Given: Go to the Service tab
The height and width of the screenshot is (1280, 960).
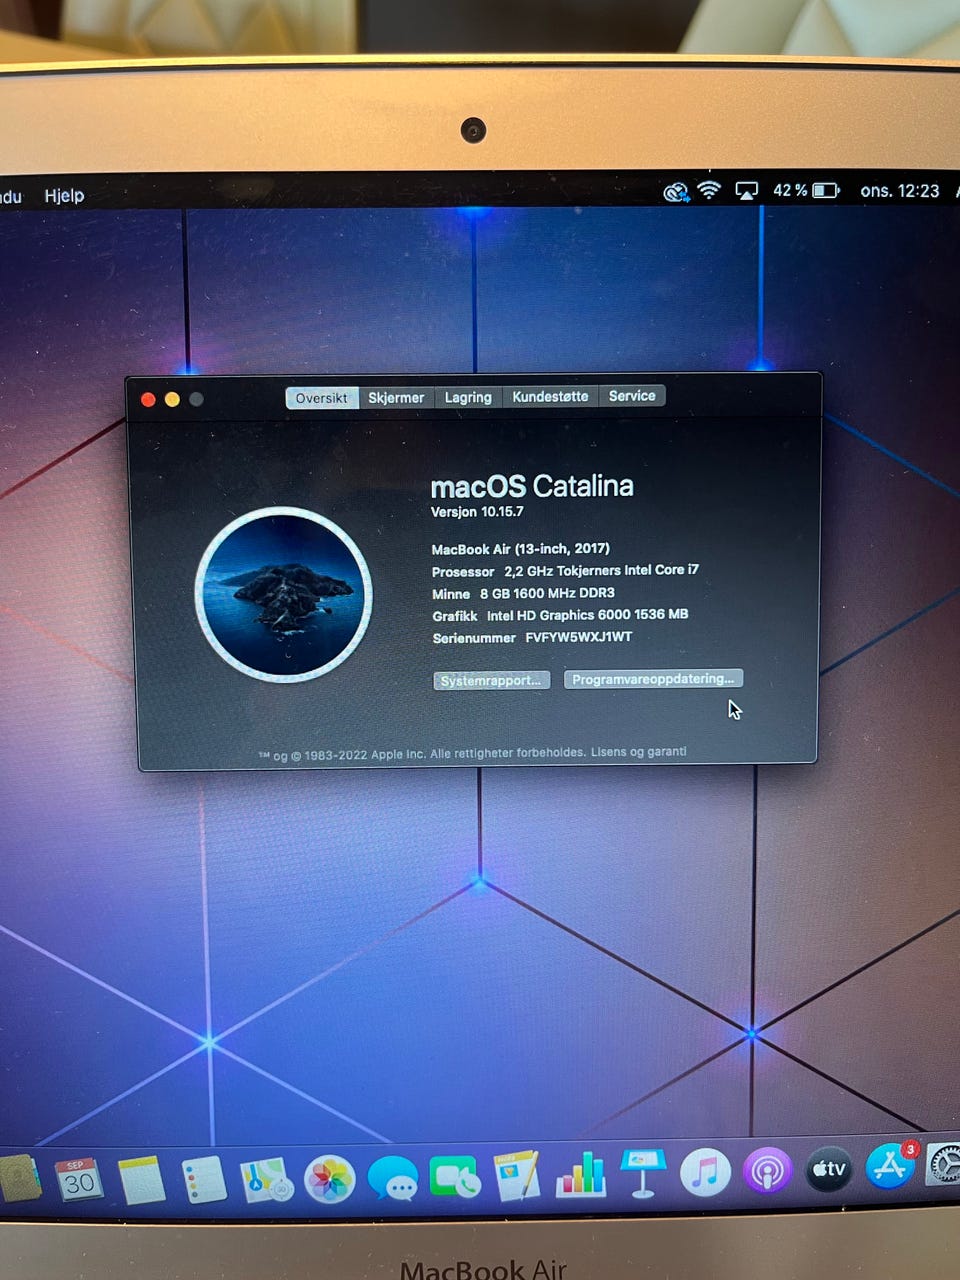Looking at the screenshot, I should (632, 396).
